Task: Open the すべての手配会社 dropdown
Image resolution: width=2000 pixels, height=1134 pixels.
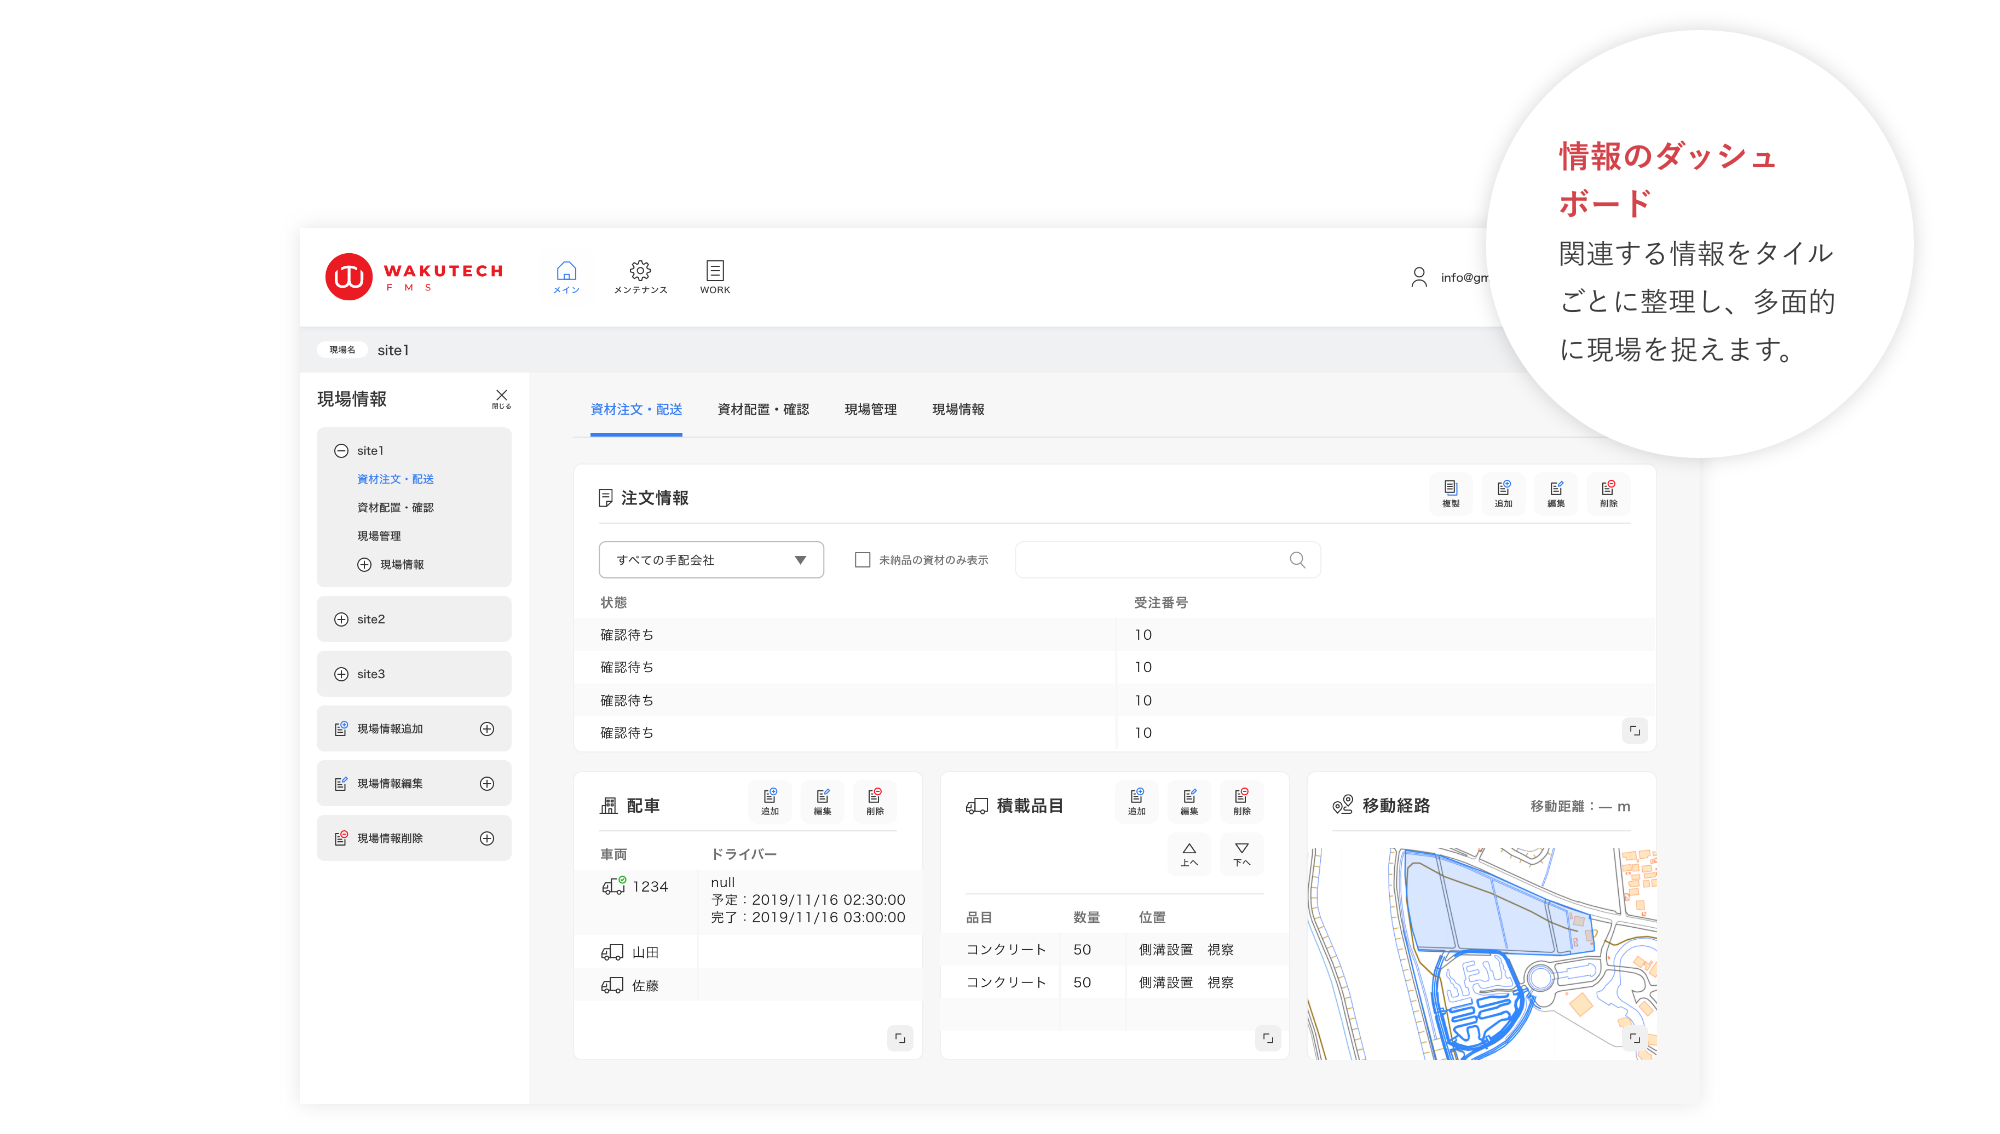Action: (711, 560)
